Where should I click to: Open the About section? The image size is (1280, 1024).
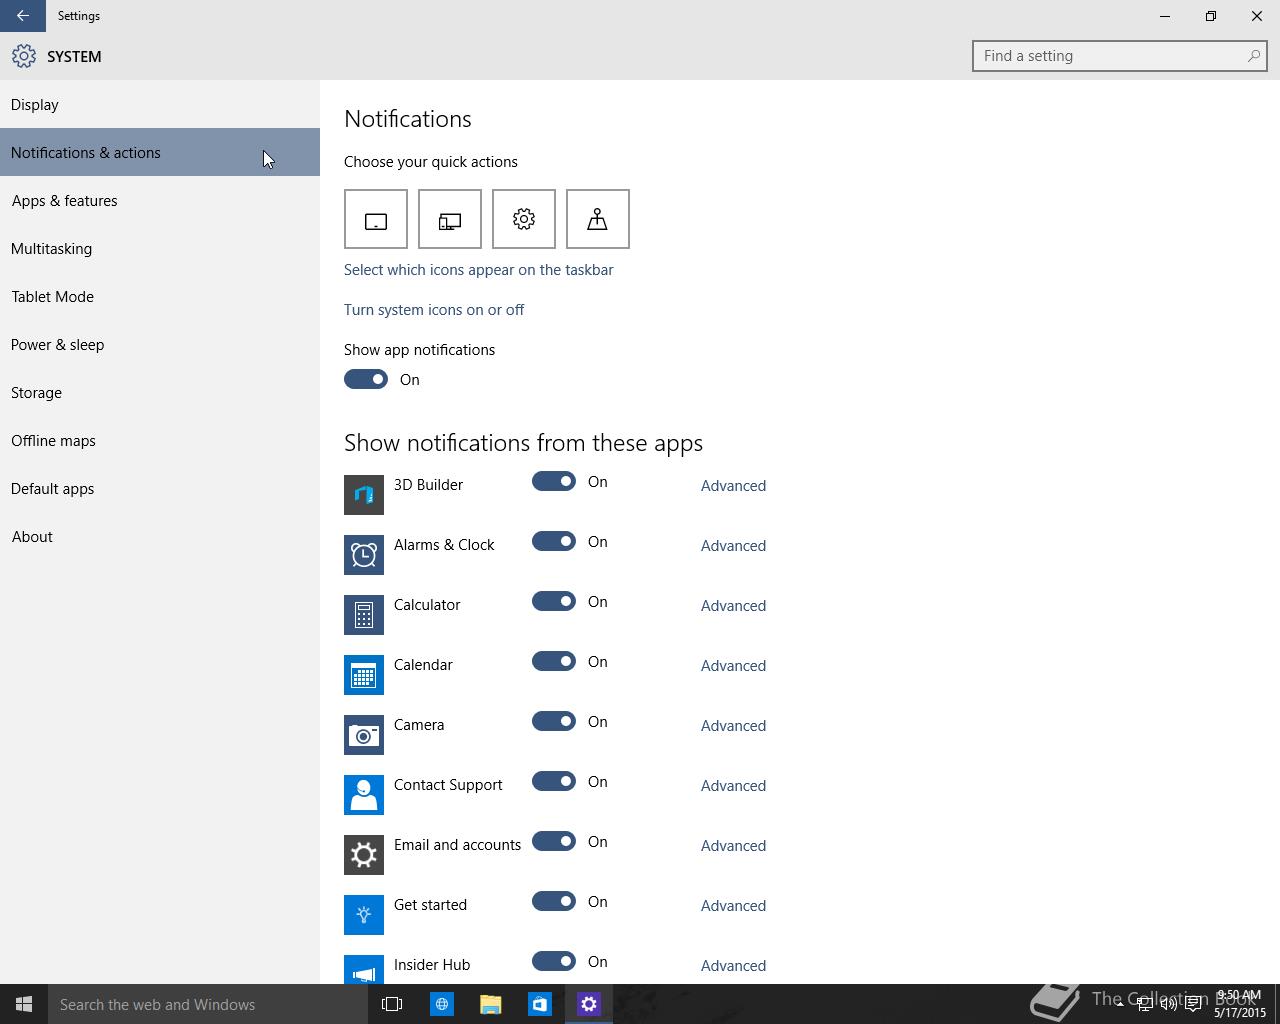click(160, 536)
